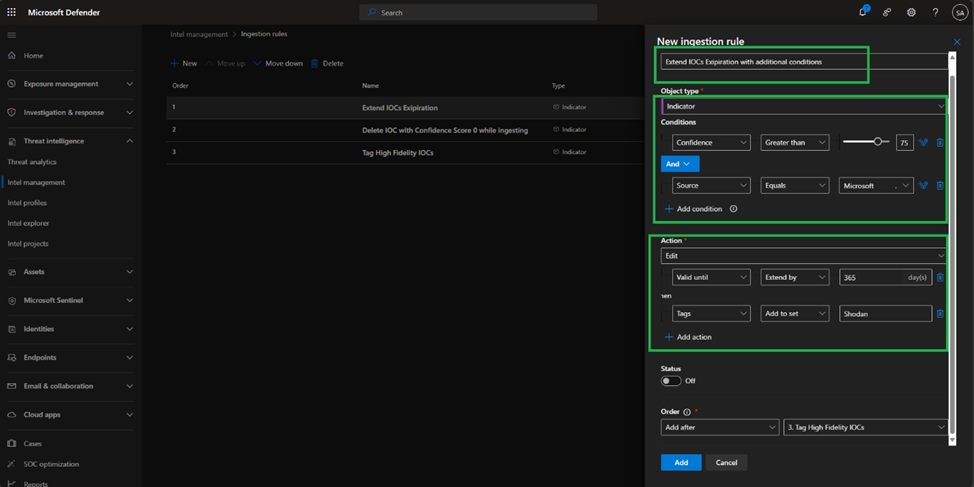Delete the Confidence condition with trash icon
This screenshot has width=974, height=487.
(x=940, y=142)
